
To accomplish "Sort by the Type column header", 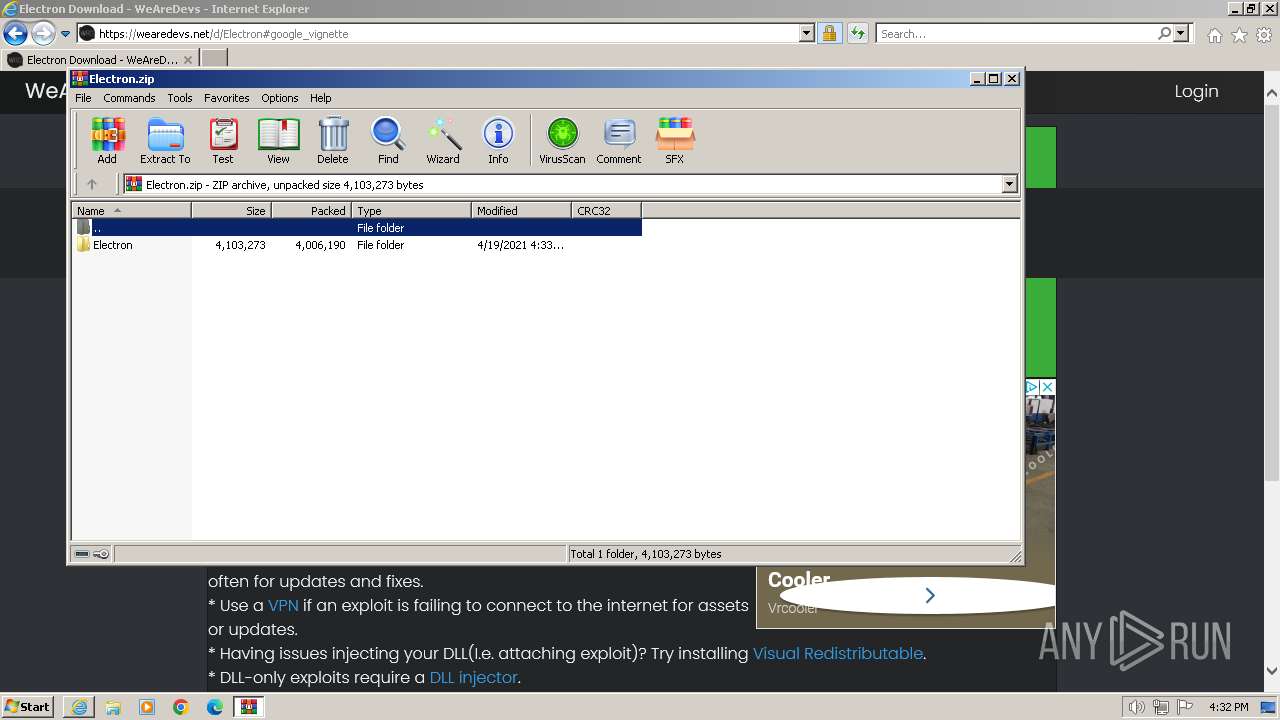I will [x=411, y=211].
